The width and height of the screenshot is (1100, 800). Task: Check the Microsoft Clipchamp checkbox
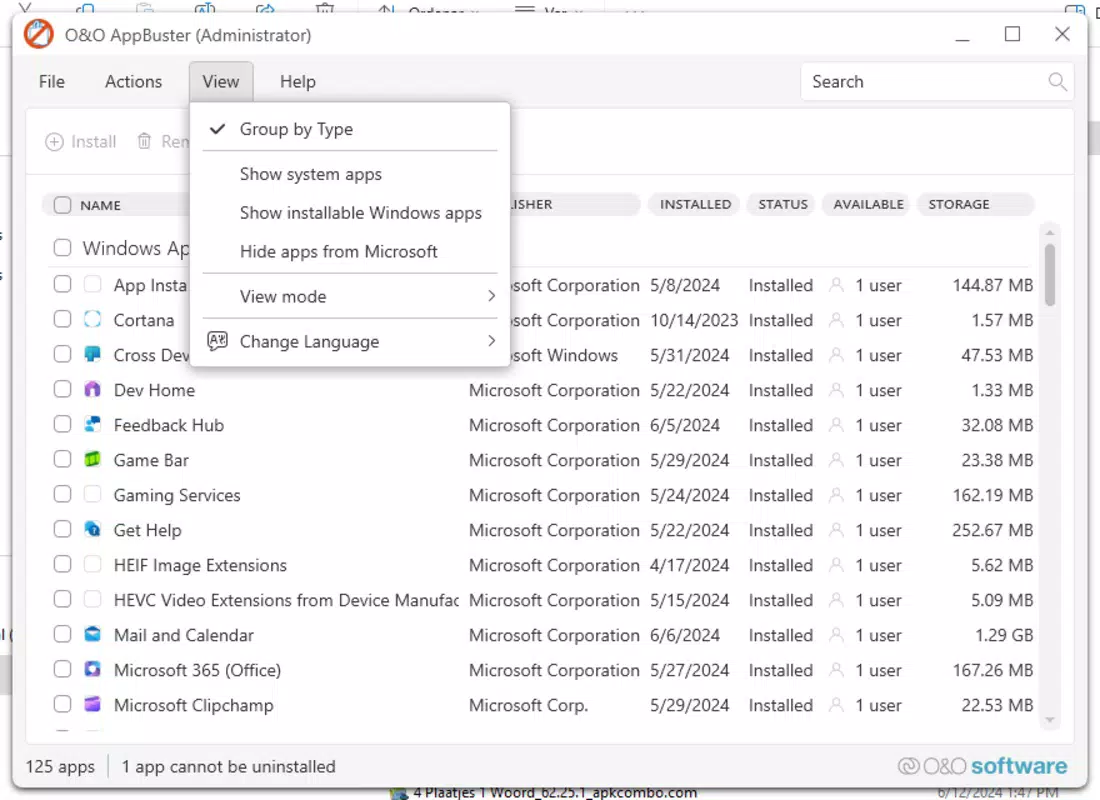(x=62, y=705)
